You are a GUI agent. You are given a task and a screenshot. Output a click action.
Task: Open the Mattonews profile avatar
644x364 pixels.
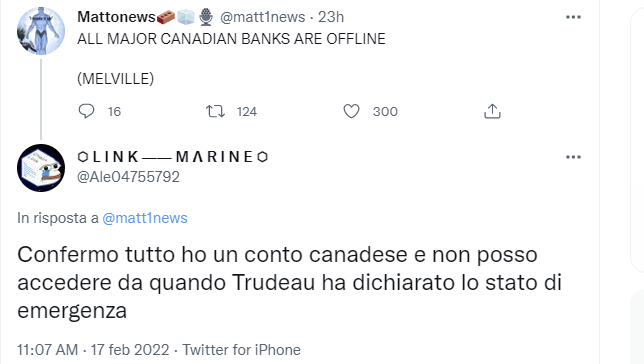tap(41, 31)
